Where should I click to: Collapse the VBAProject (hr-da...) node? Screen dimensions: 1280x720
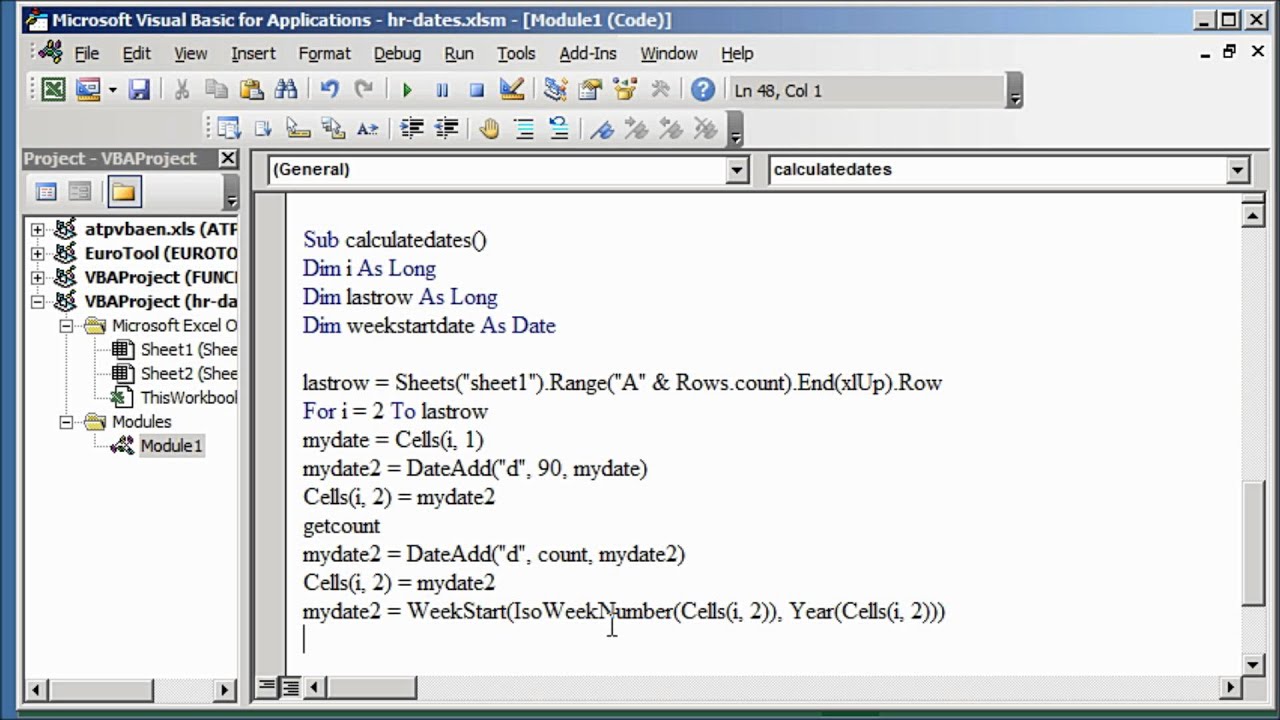(x=38, y=301)
